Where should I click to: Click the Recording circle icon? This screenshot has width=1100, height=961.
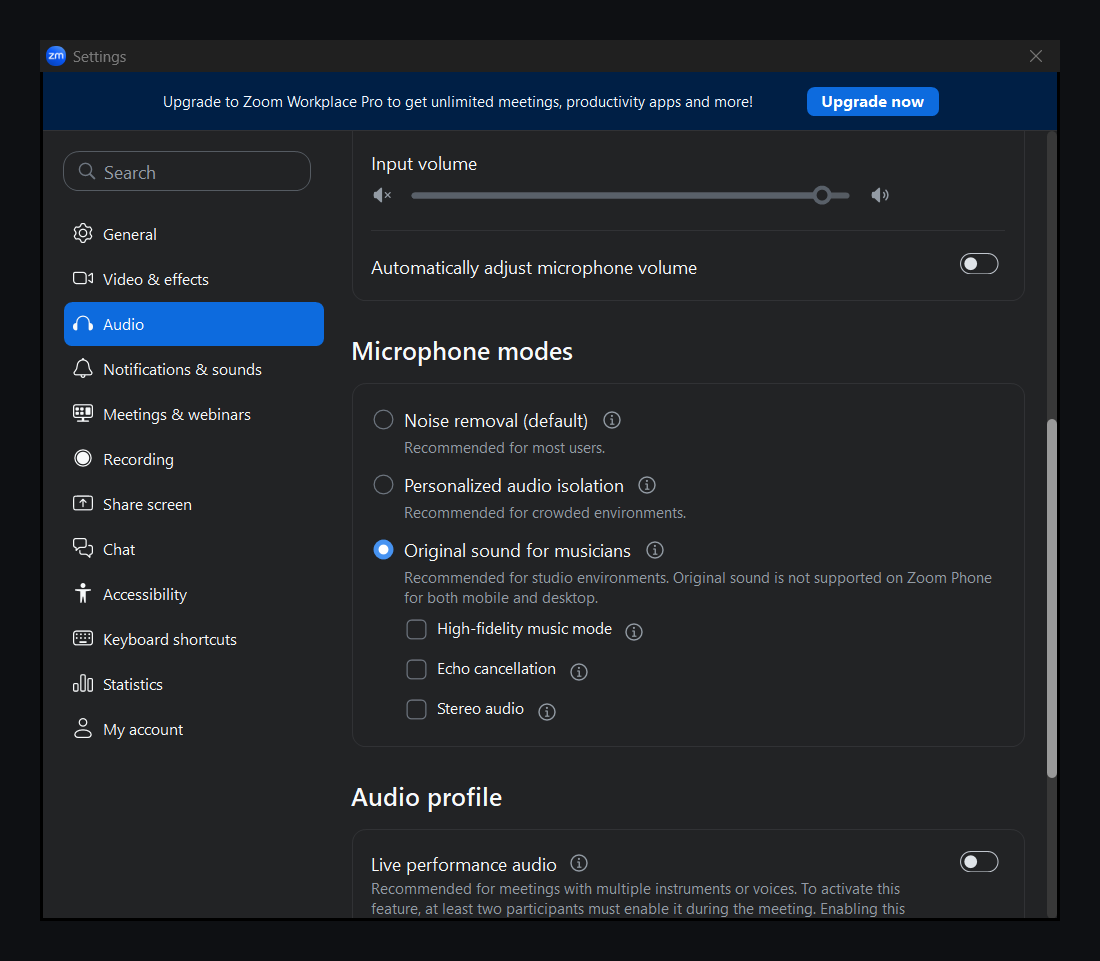[83, 458]
